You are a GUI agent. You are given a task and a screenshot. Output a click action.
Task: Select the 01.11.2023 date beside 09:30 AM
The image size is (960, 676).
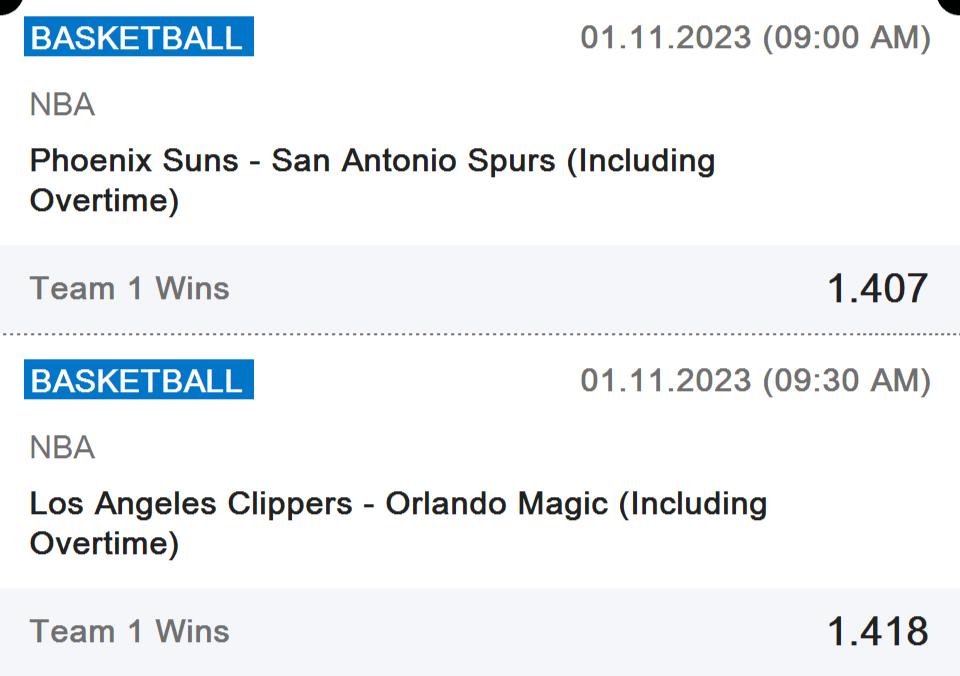coord(666,381)
